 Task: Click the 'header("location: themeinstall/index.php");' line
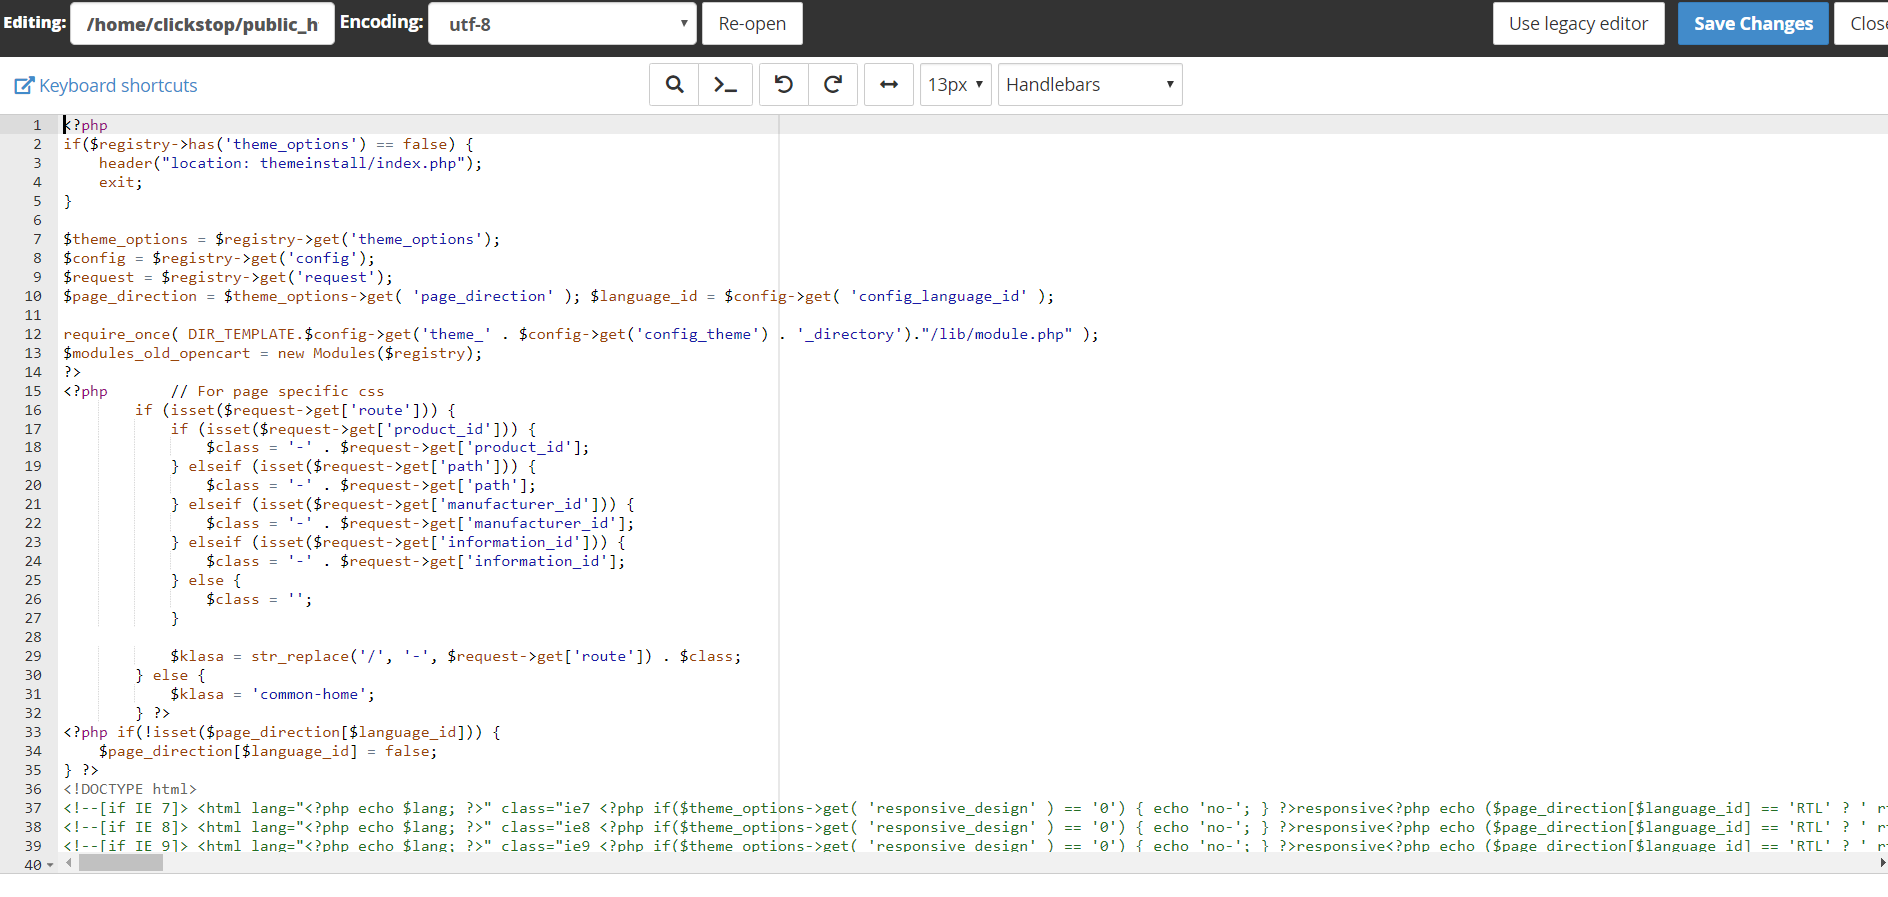(290, 163)
